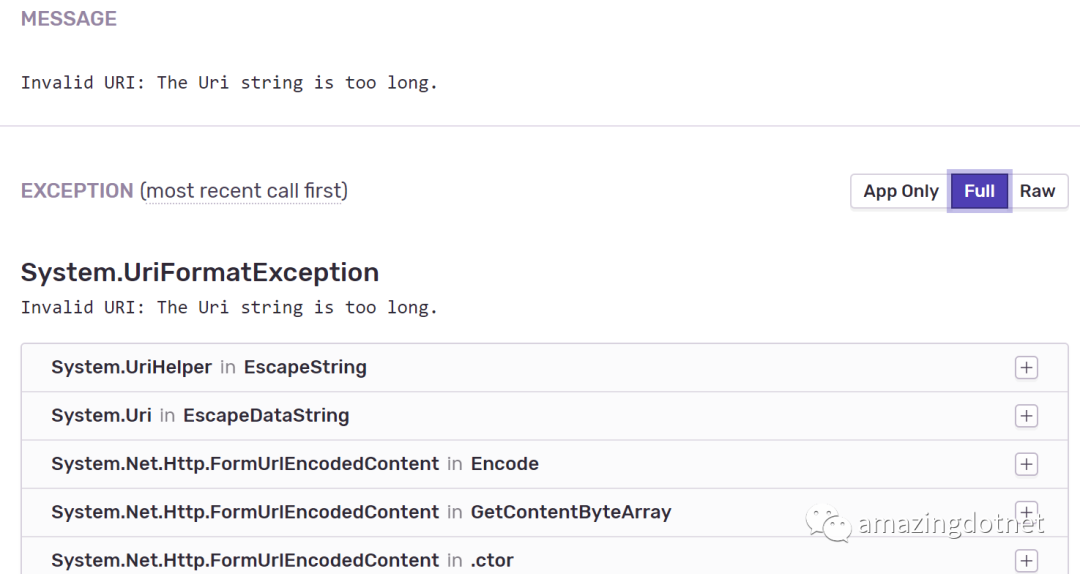Click the MESSAGE section heading
The width and height of the screenshot is (1080, 574).
coord(69,19)
